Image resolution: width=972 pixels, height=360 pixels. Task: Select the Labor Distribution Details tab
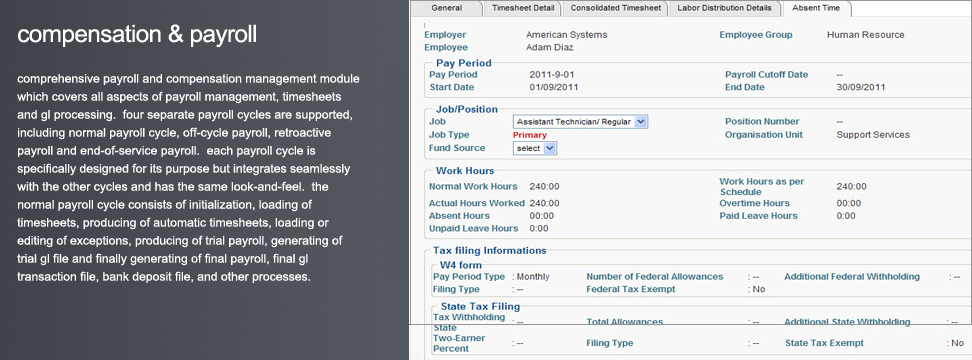pyautogui.click(x=724, y=8)
